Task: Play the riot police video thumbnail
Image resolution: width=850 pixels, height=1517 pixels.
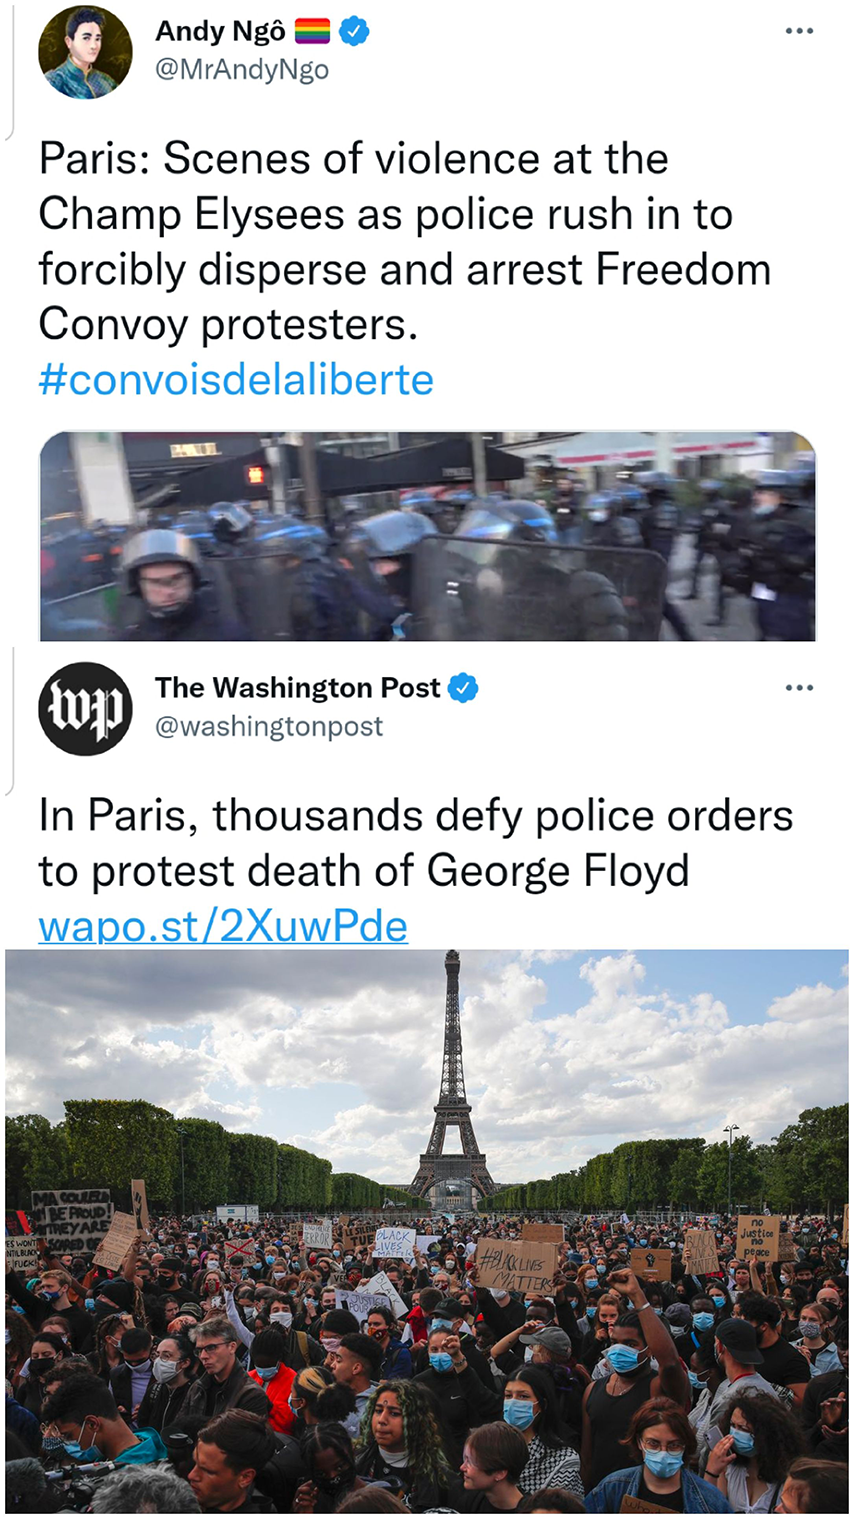Action: (x=427, y=536)
